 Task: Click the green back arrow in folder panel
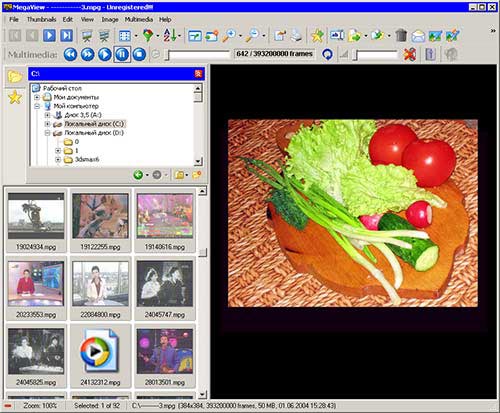[138, 175]
